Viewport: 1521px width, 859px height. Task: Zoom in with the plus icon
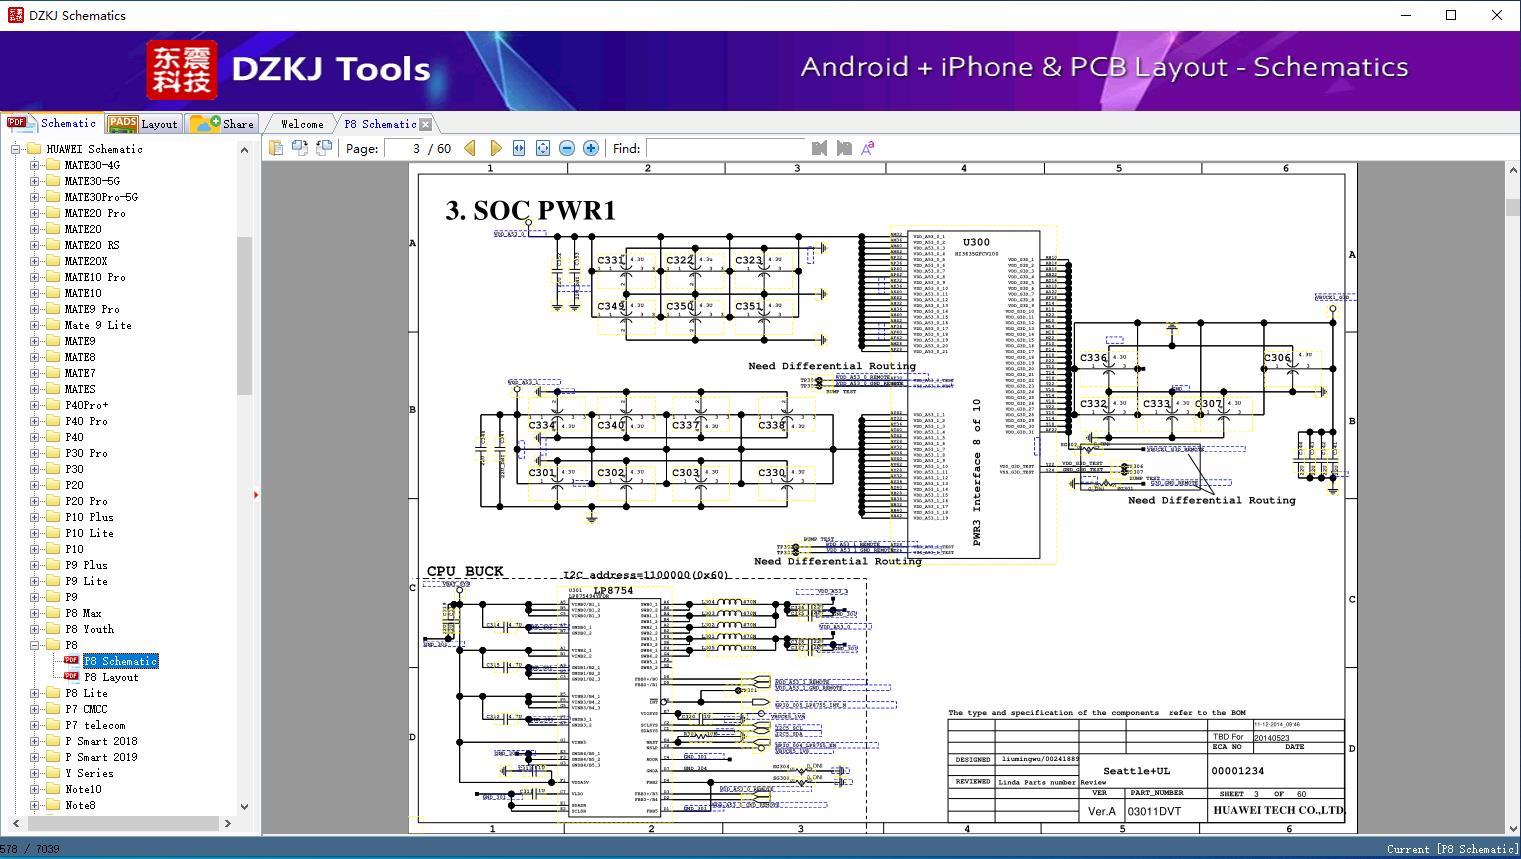point(591,148)
